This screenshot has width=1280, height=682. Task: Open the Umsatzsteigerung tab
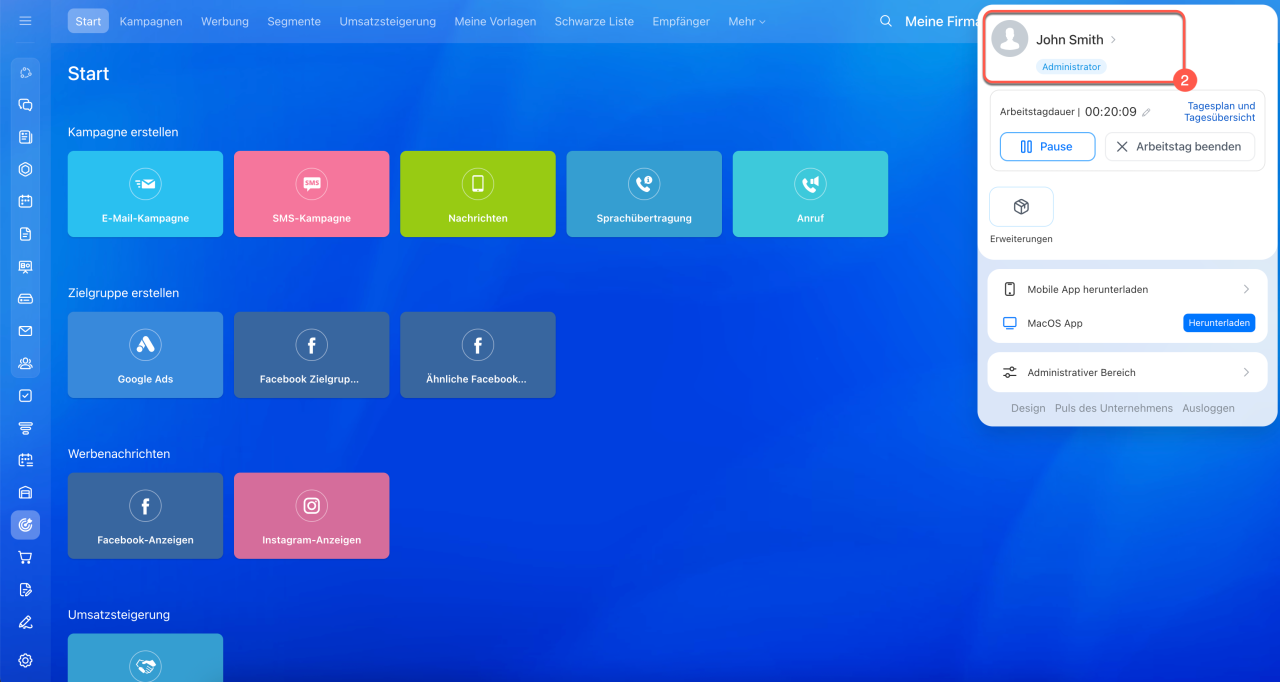[388, 21]
